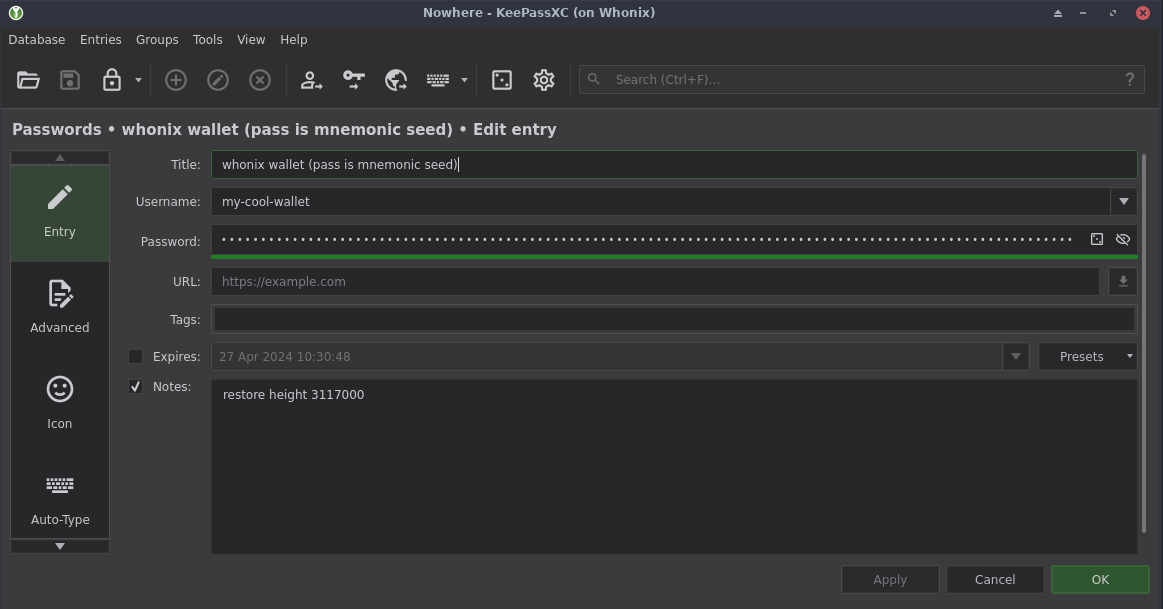Click the Lock Database padlock icon
The height and width of the screenshot is (609, 1163).
click(112, 80)
